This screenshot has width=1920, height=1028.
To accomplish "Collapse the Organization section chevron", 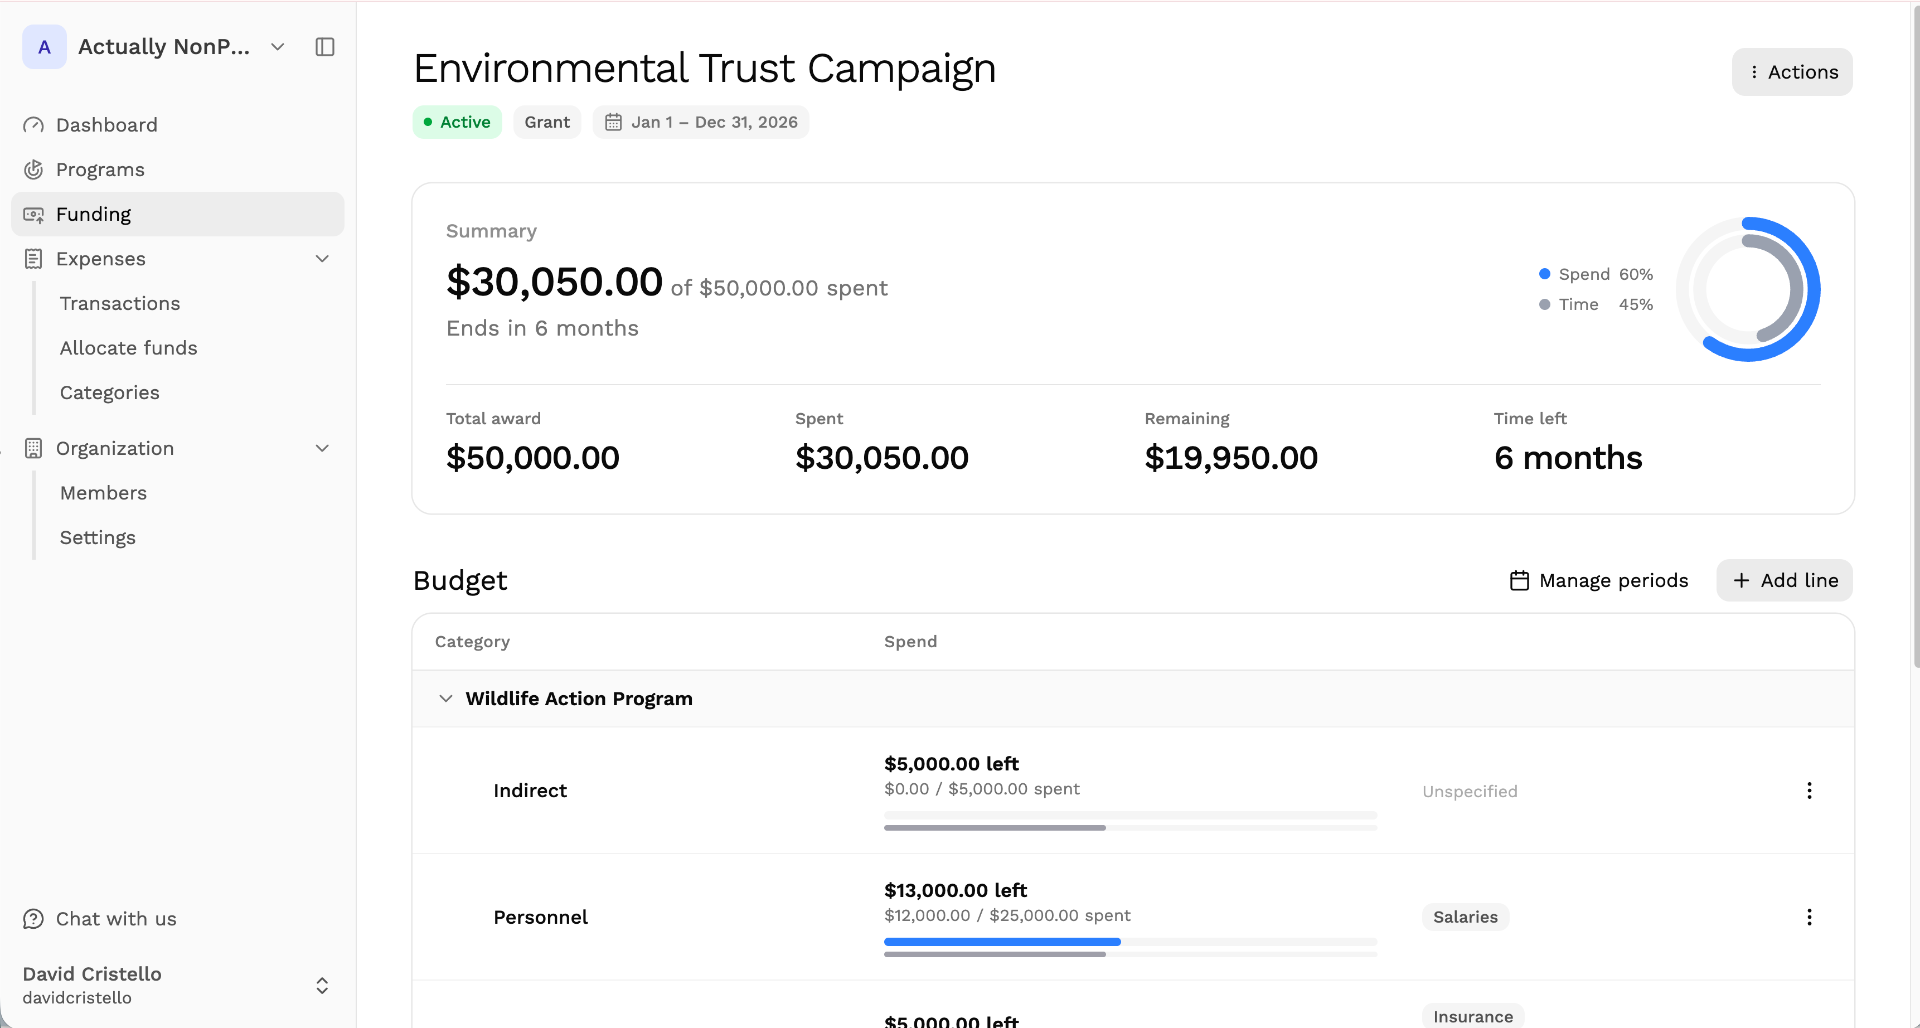I will [322, 448].
